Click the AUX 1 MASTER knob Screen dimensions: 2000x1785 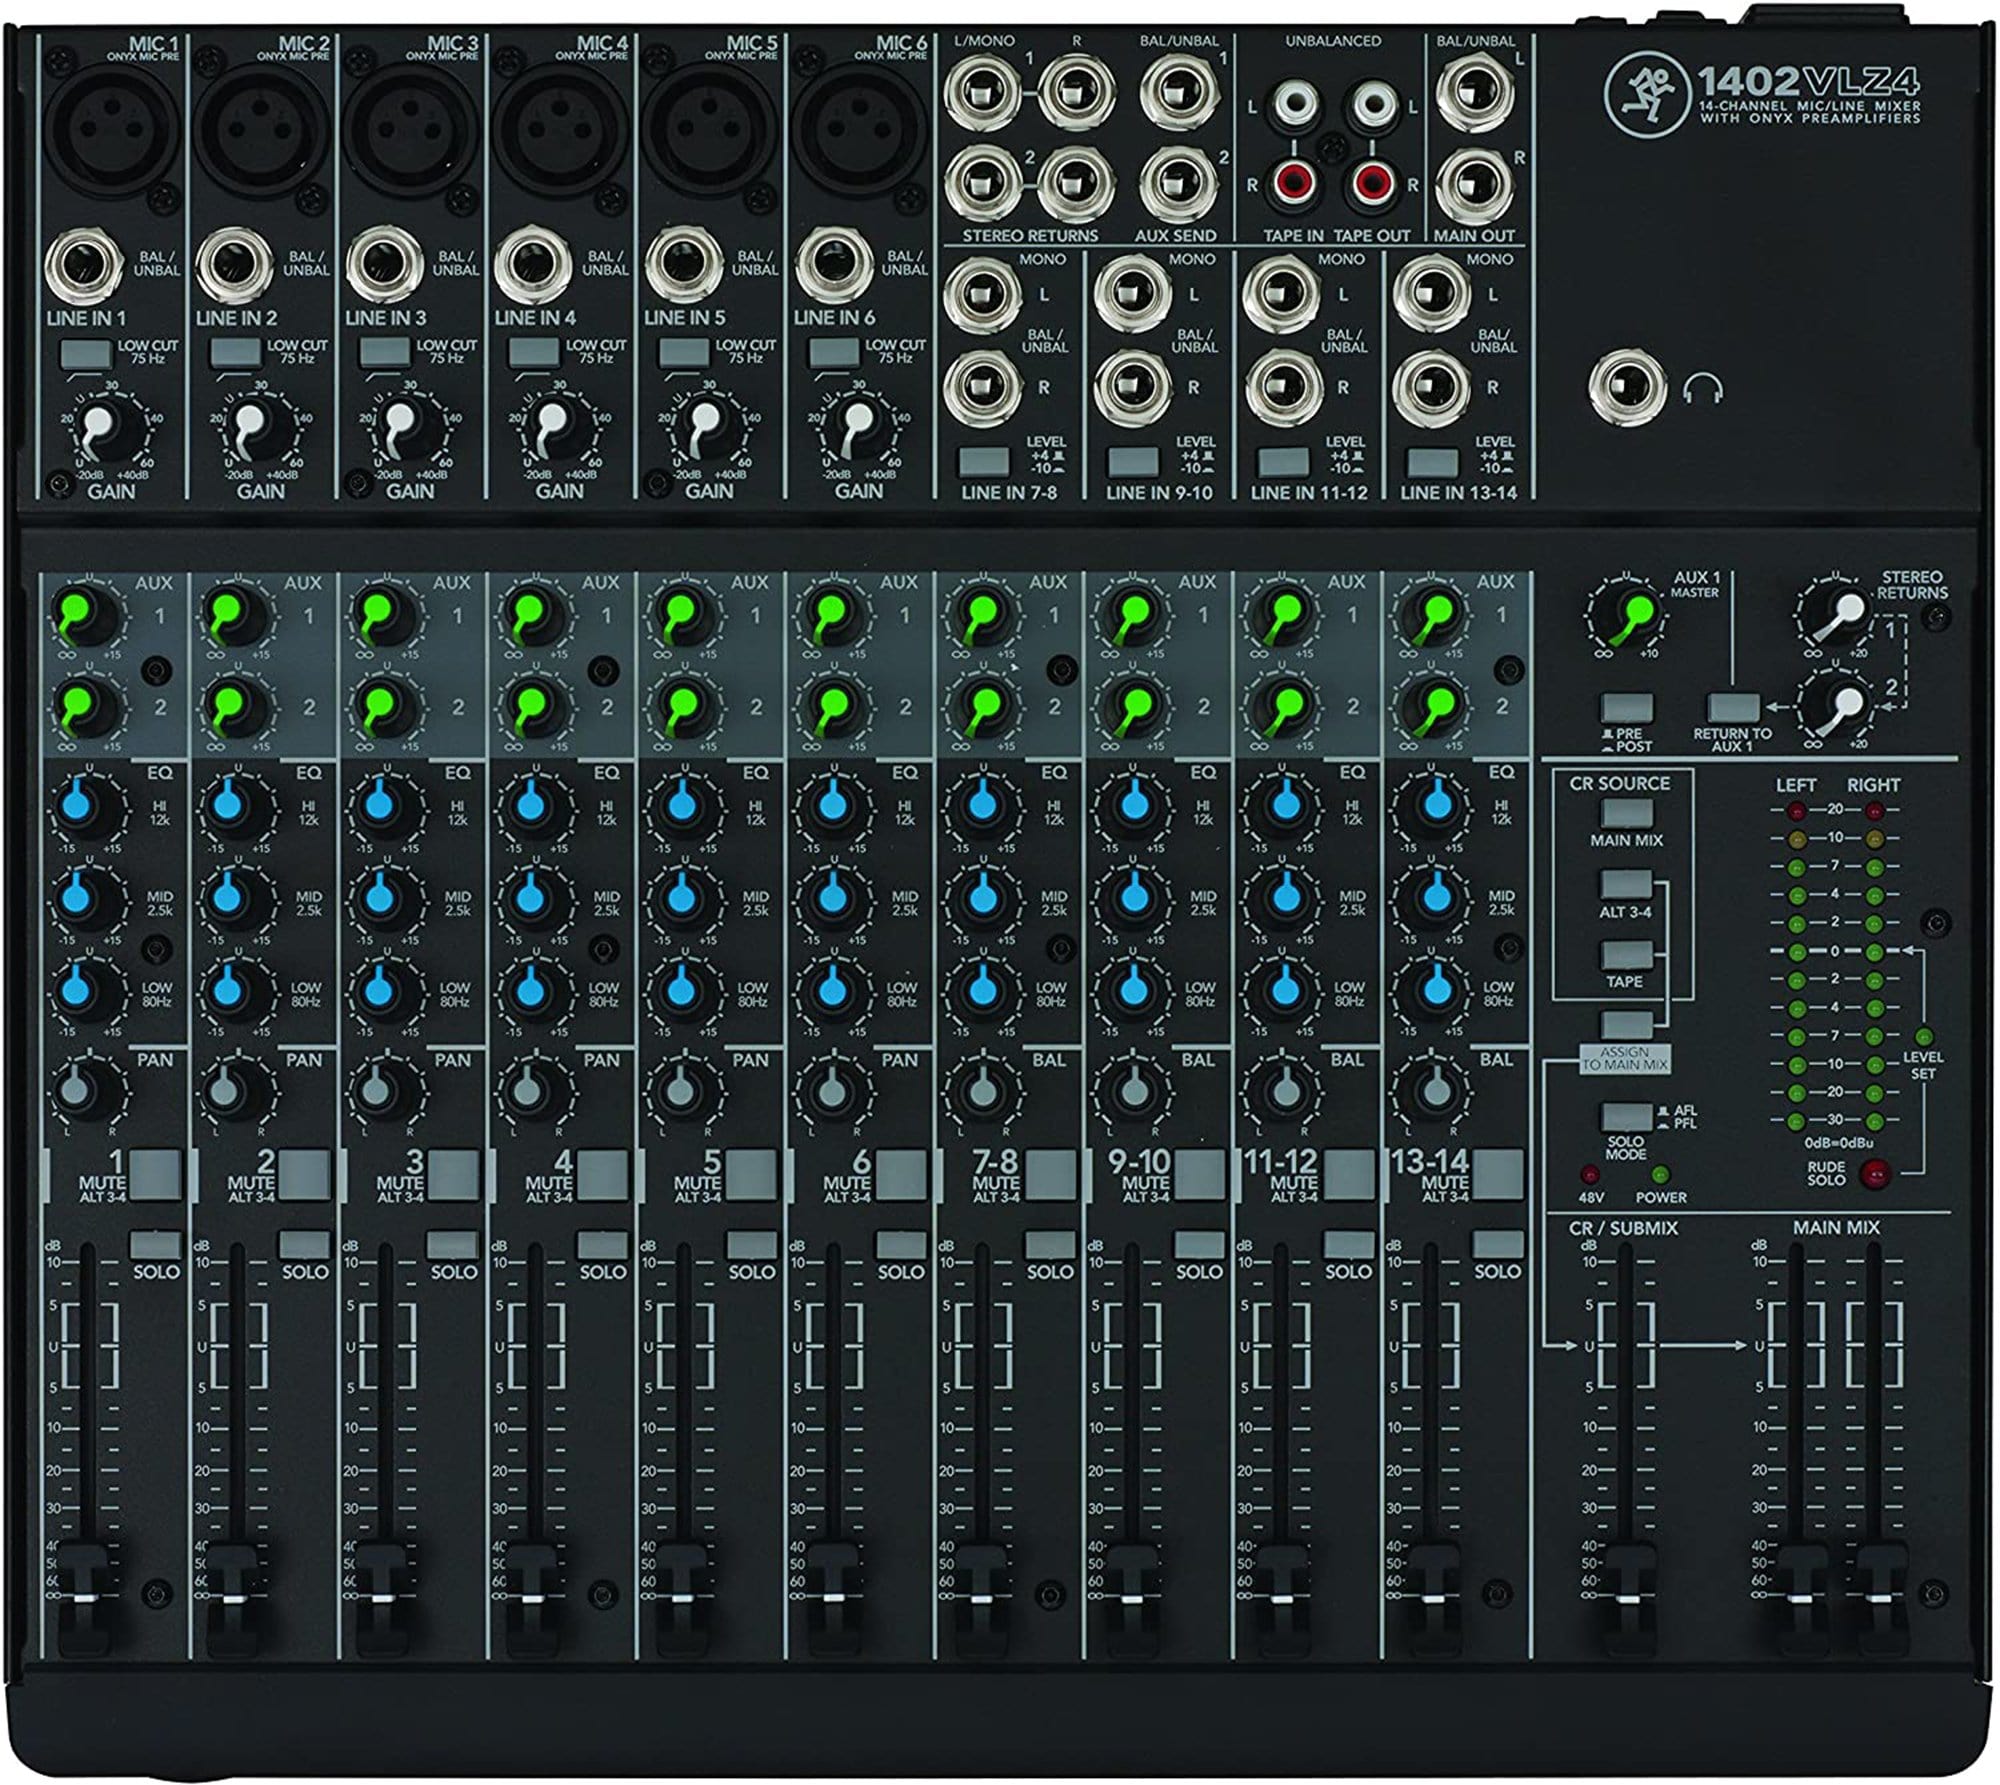coord(1627,614)
